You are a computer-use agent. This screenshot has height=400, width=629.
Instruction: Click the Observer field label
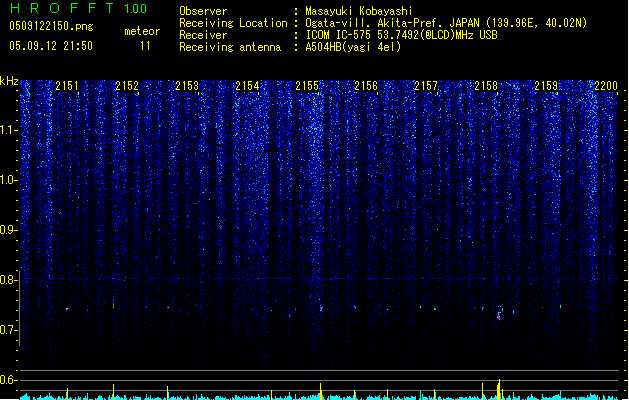click(x=203, y=11)
